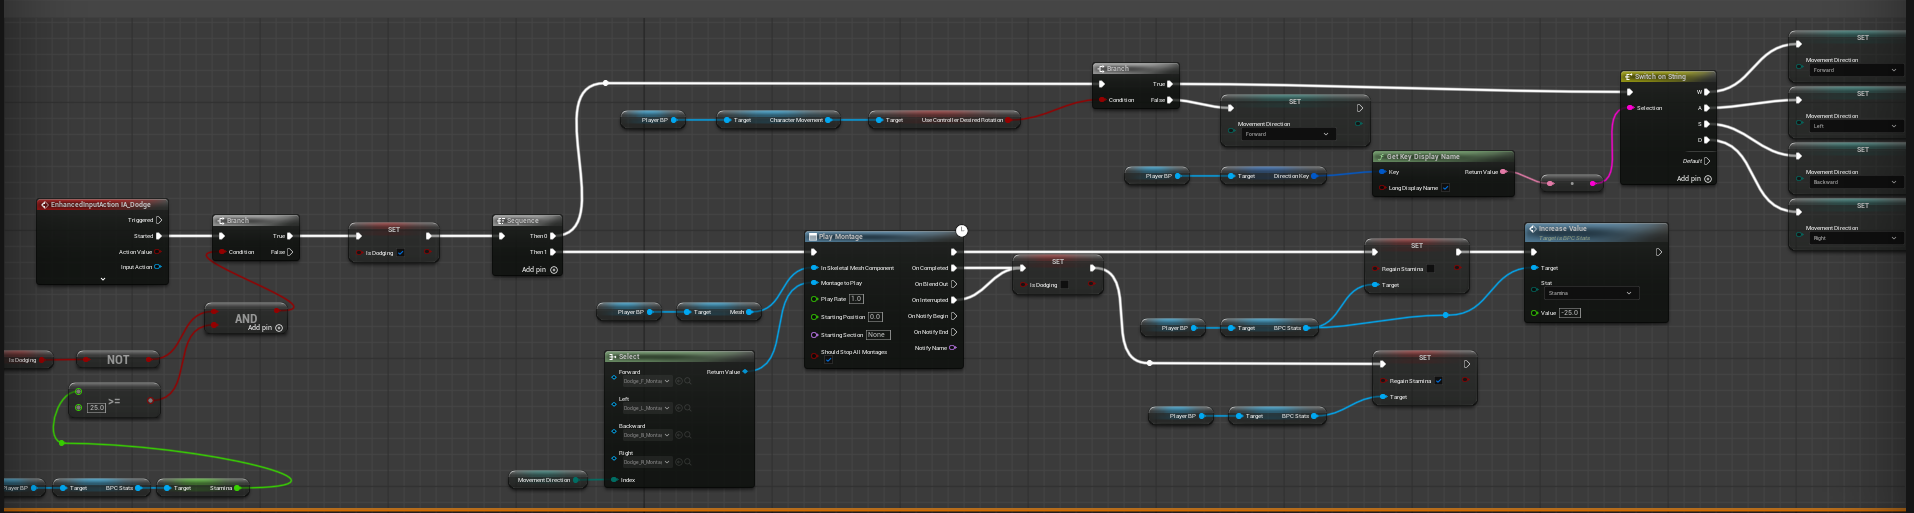Click the Play Montage node icon

click(x=813, y=237)
